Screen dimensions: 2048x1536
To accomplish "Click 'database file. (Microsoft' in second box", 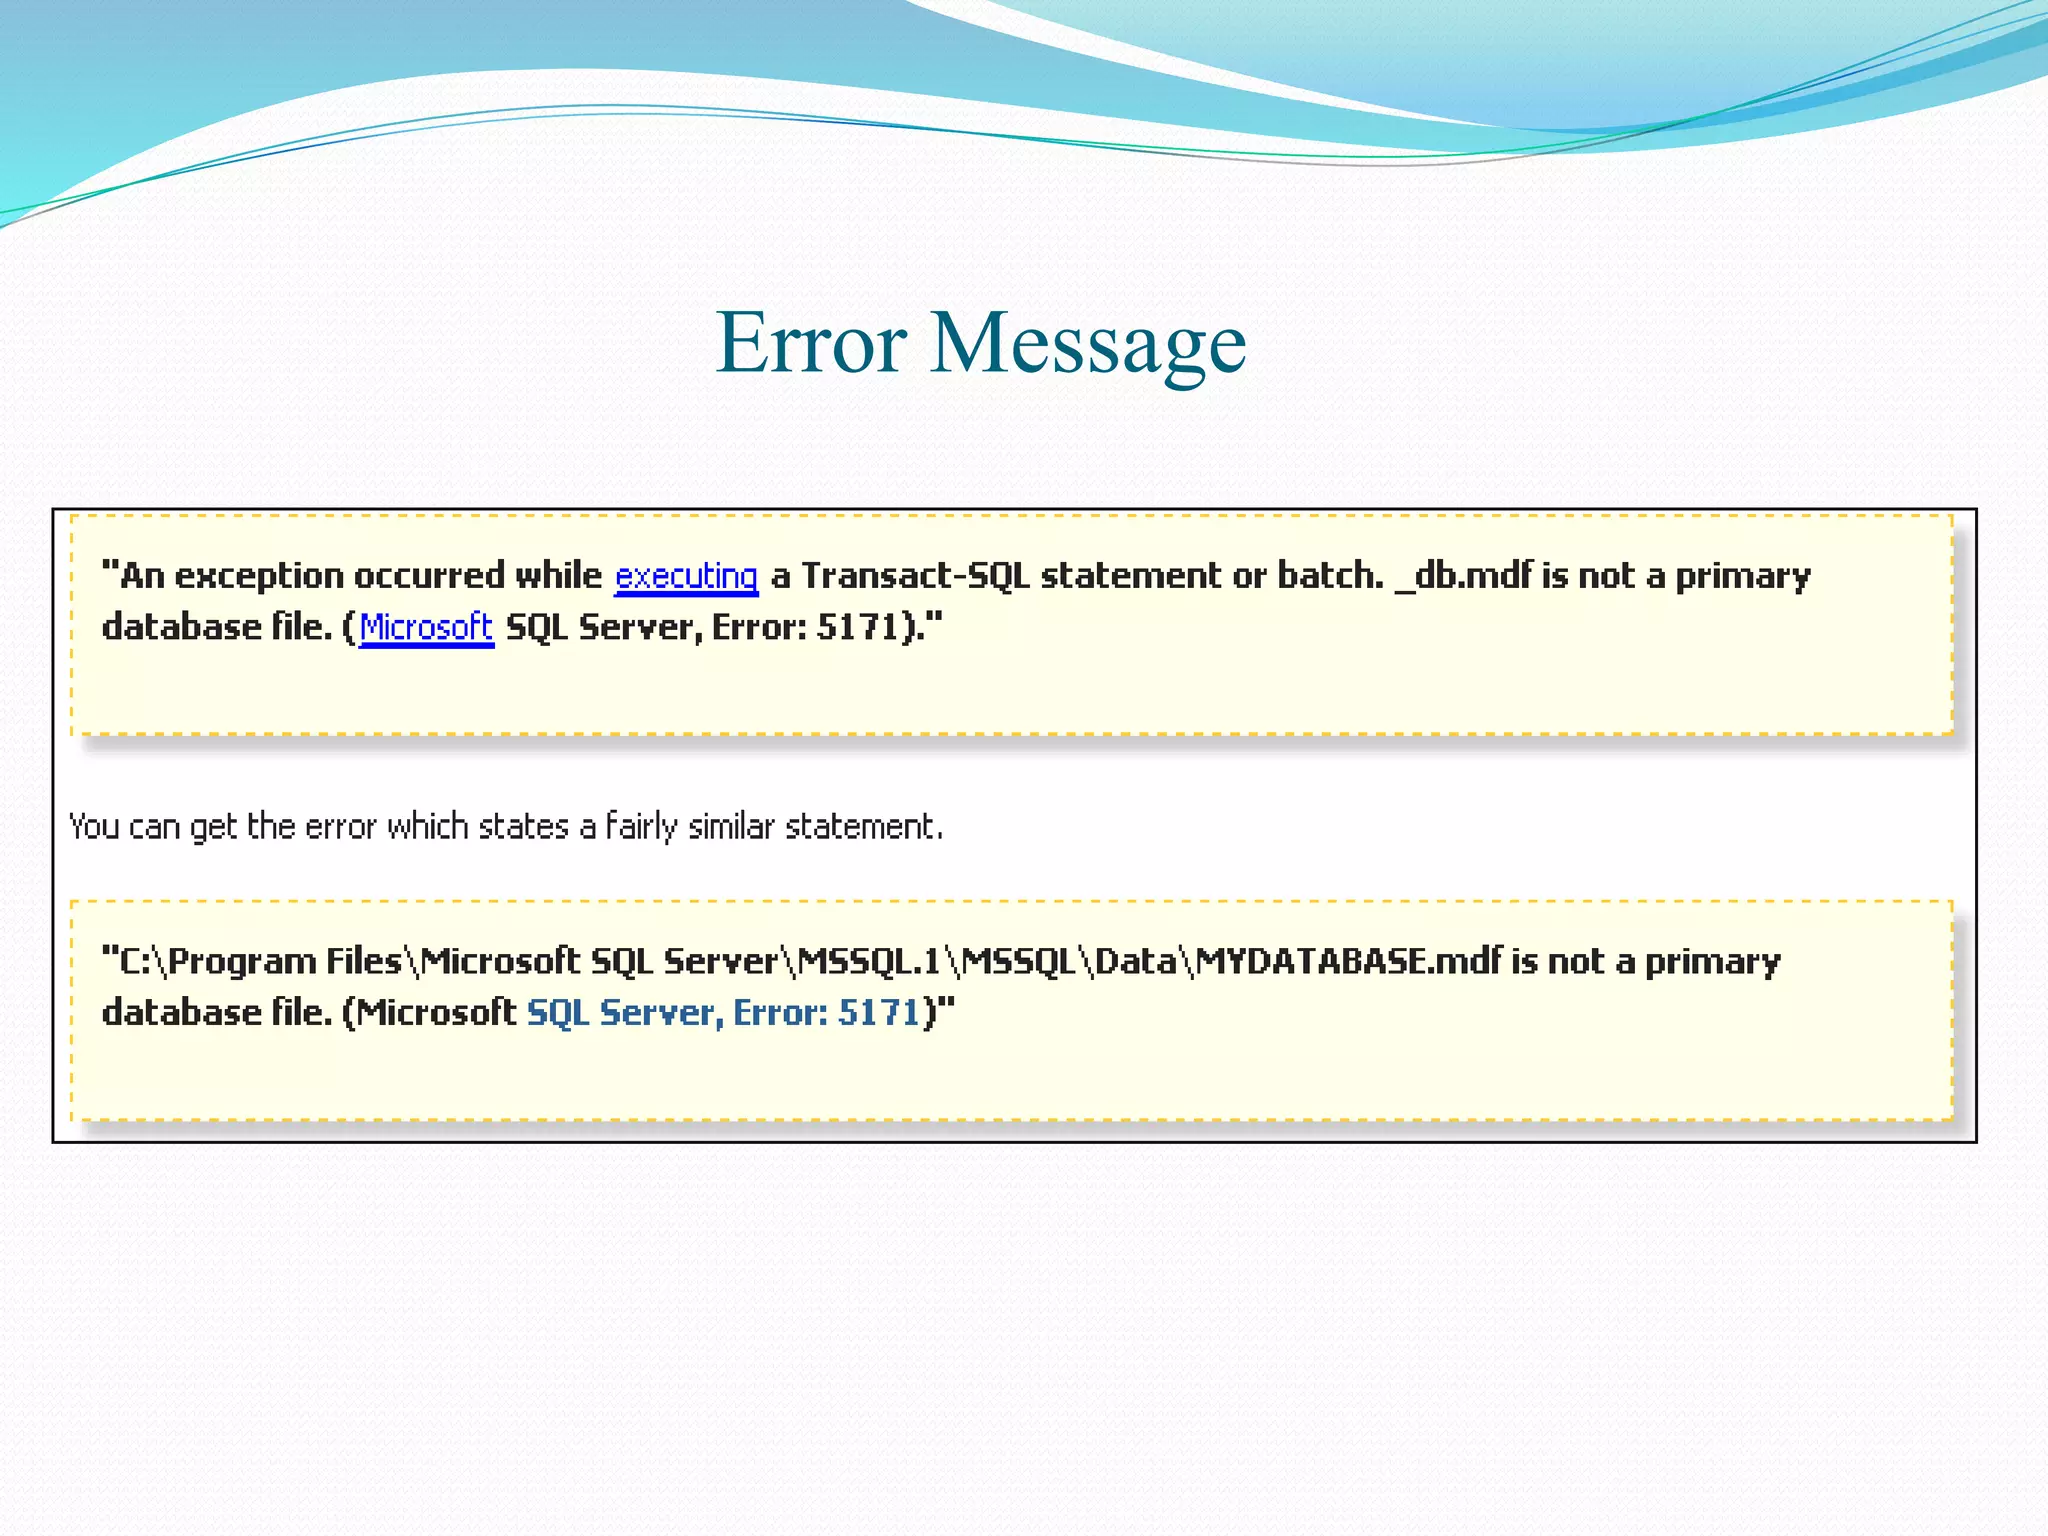I will coord(309,1013).
